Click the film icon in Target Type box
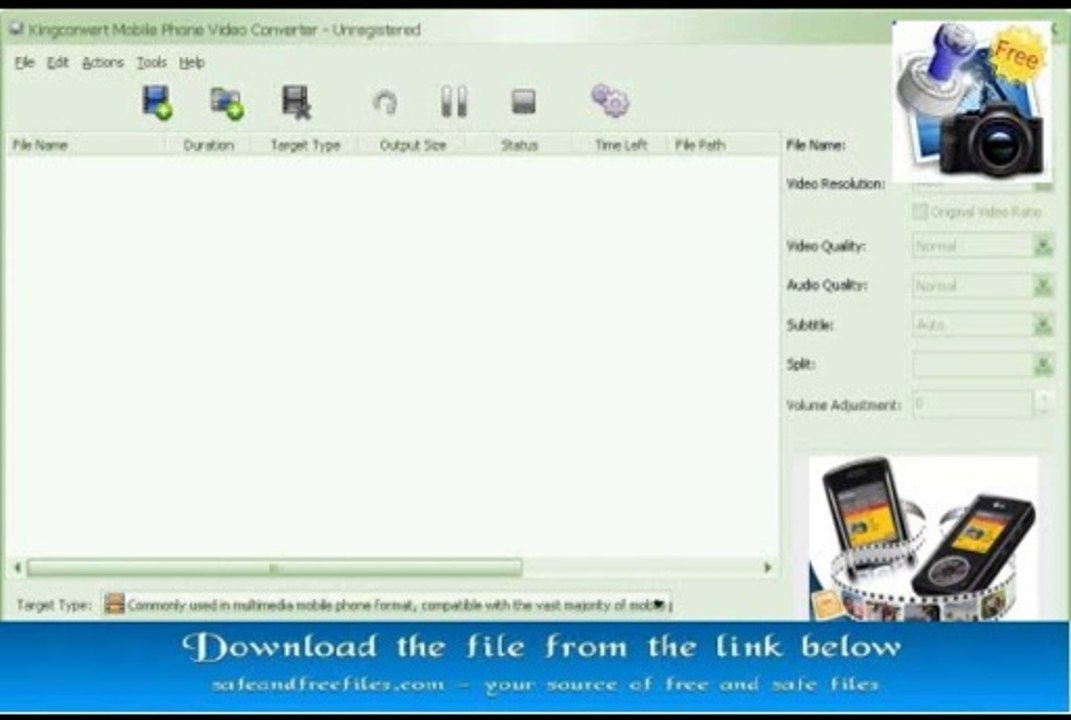The width and height of the screenshot is (1071, 720). click(x=115, y=604)
